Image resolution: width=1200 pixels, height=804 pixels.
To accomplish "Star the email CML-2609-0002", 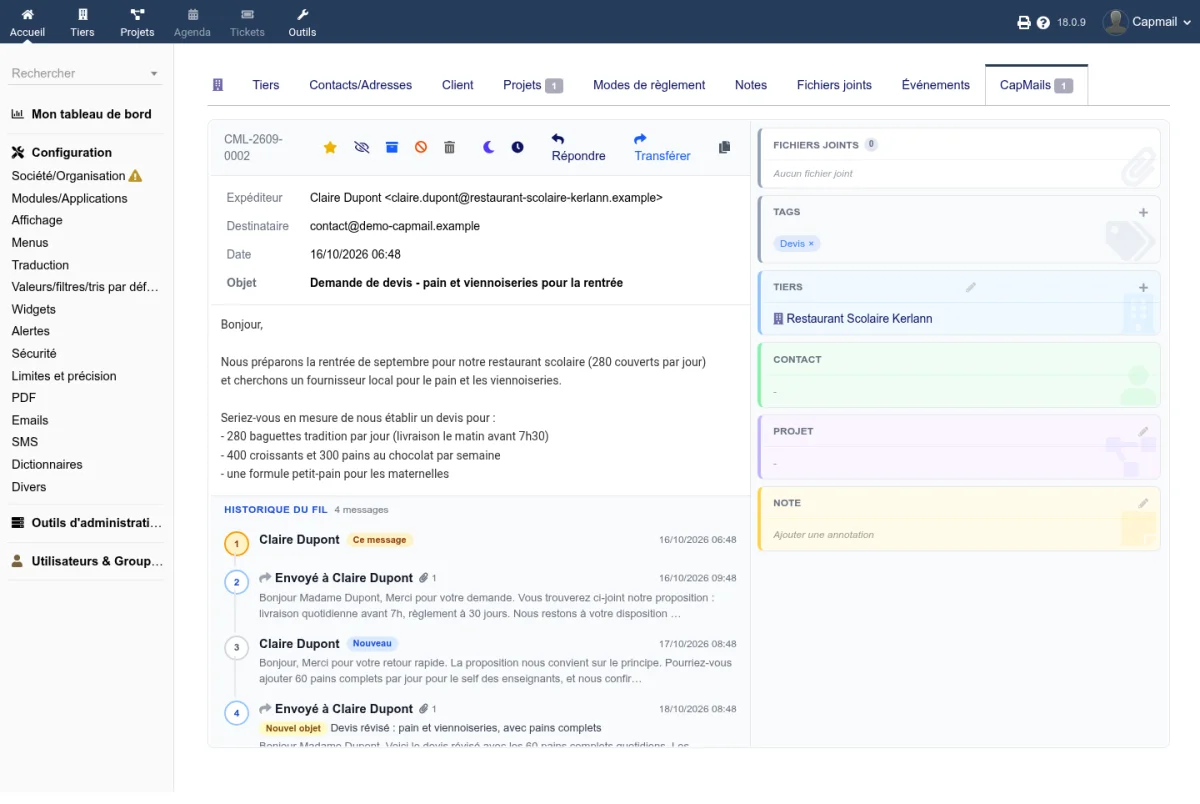I will [x=330, y=147].
